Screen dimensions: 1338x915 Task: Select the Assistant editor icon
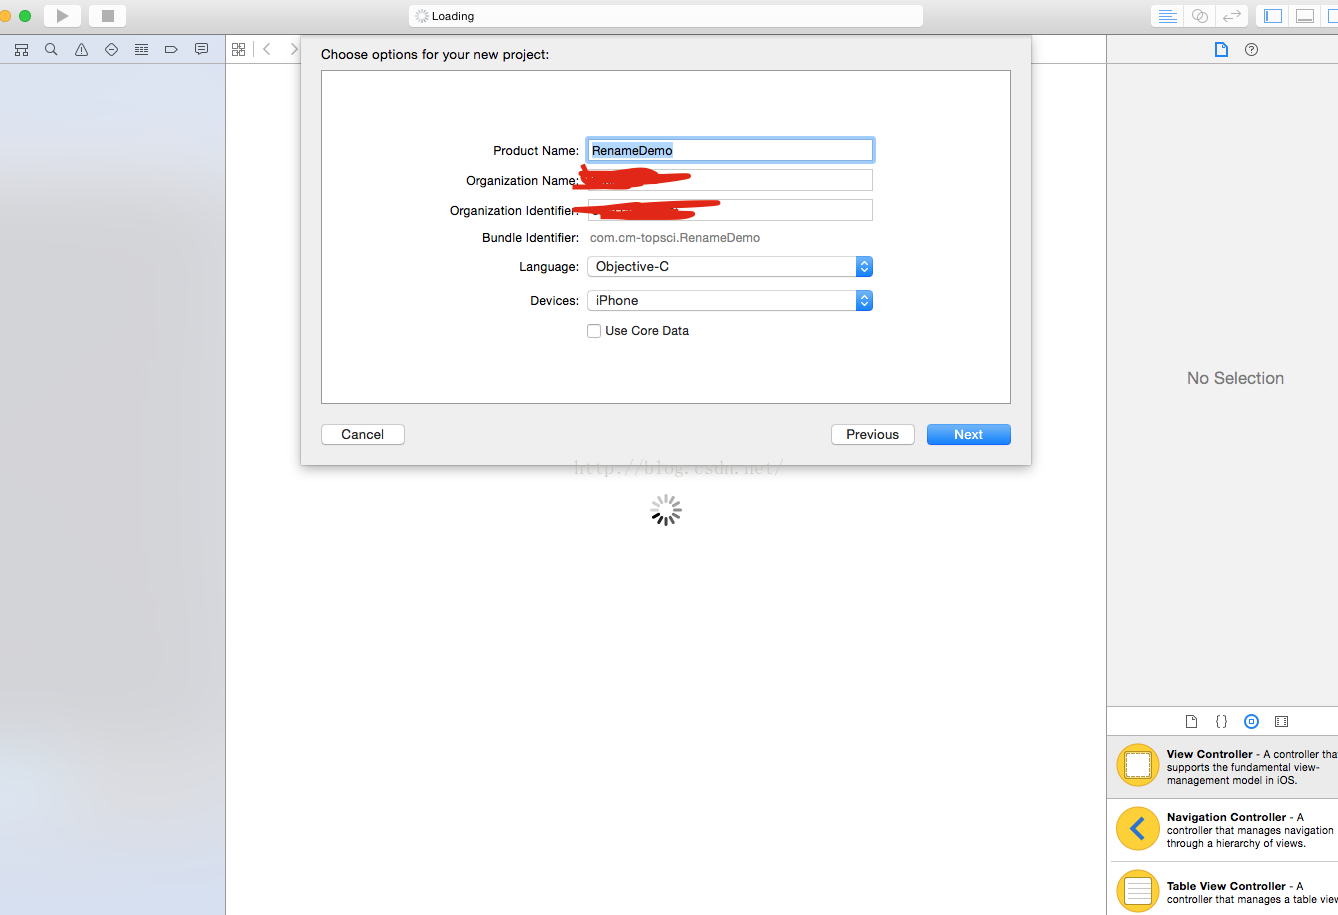point(1200,16)
